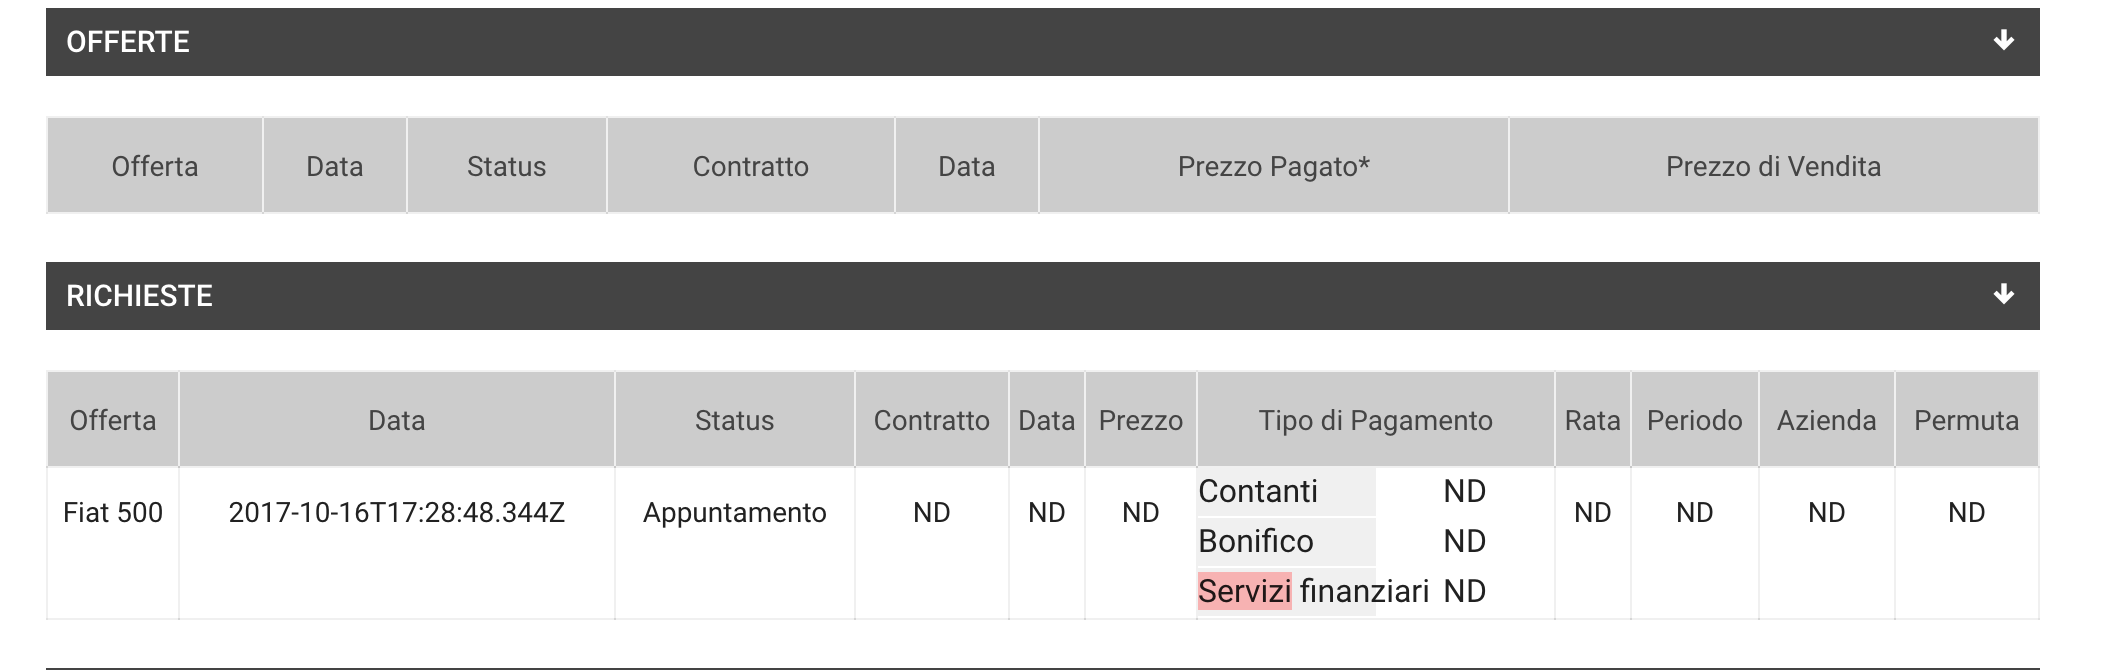
Task: Click the Contratto header in Offerte table
Action: click(750, 166)
